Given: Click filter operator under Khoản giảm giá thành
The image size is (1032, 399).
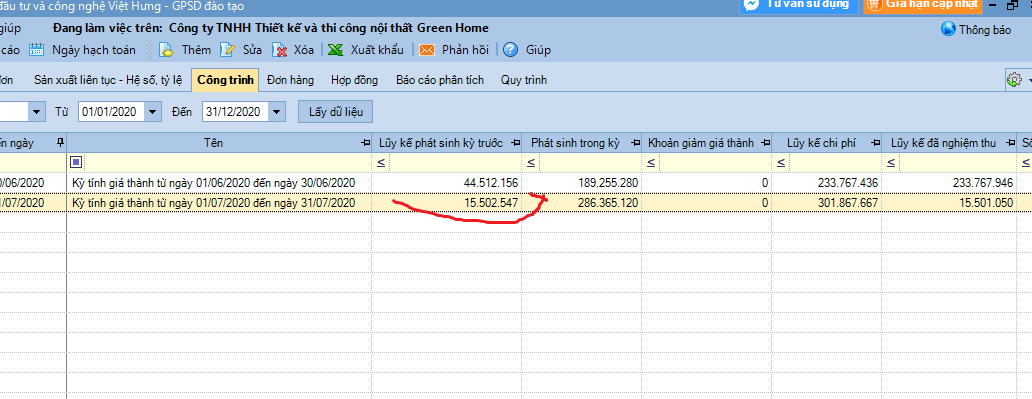Looking at the screenshot, I should 650,162.
